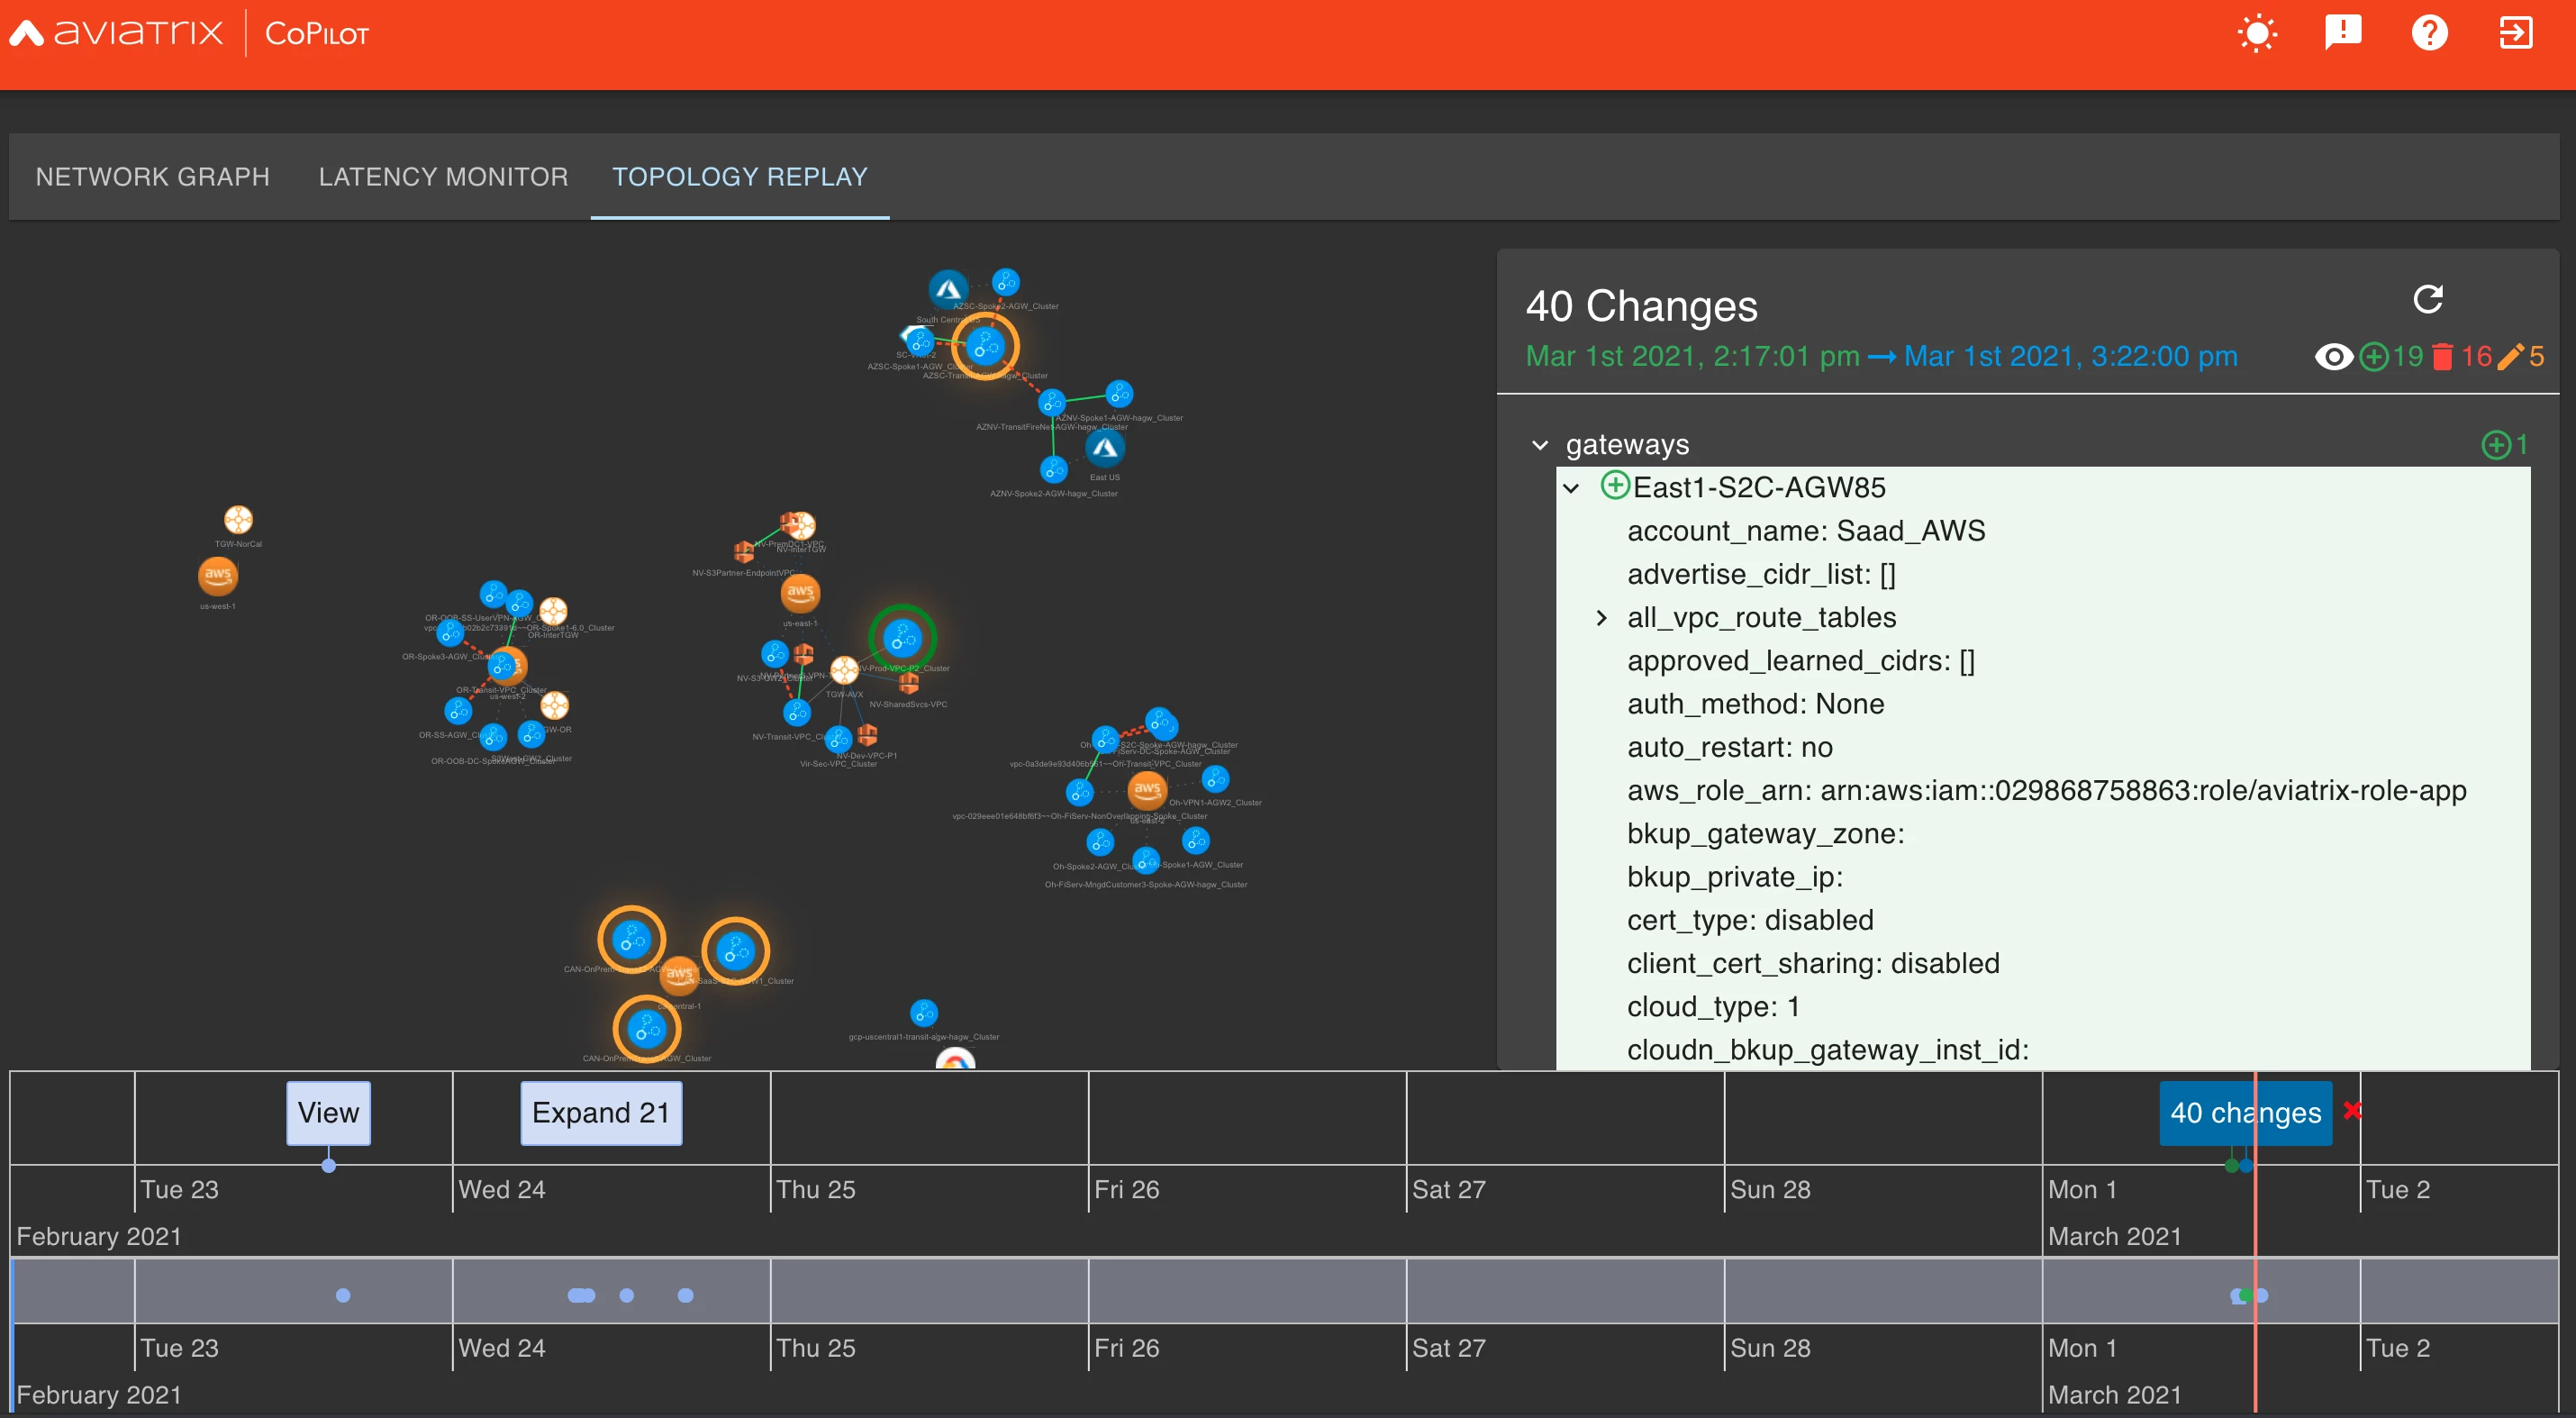This screenshot has height=1418, width=2576.
Task: Click the AWS us-east-1 region node
Action: 800,592
